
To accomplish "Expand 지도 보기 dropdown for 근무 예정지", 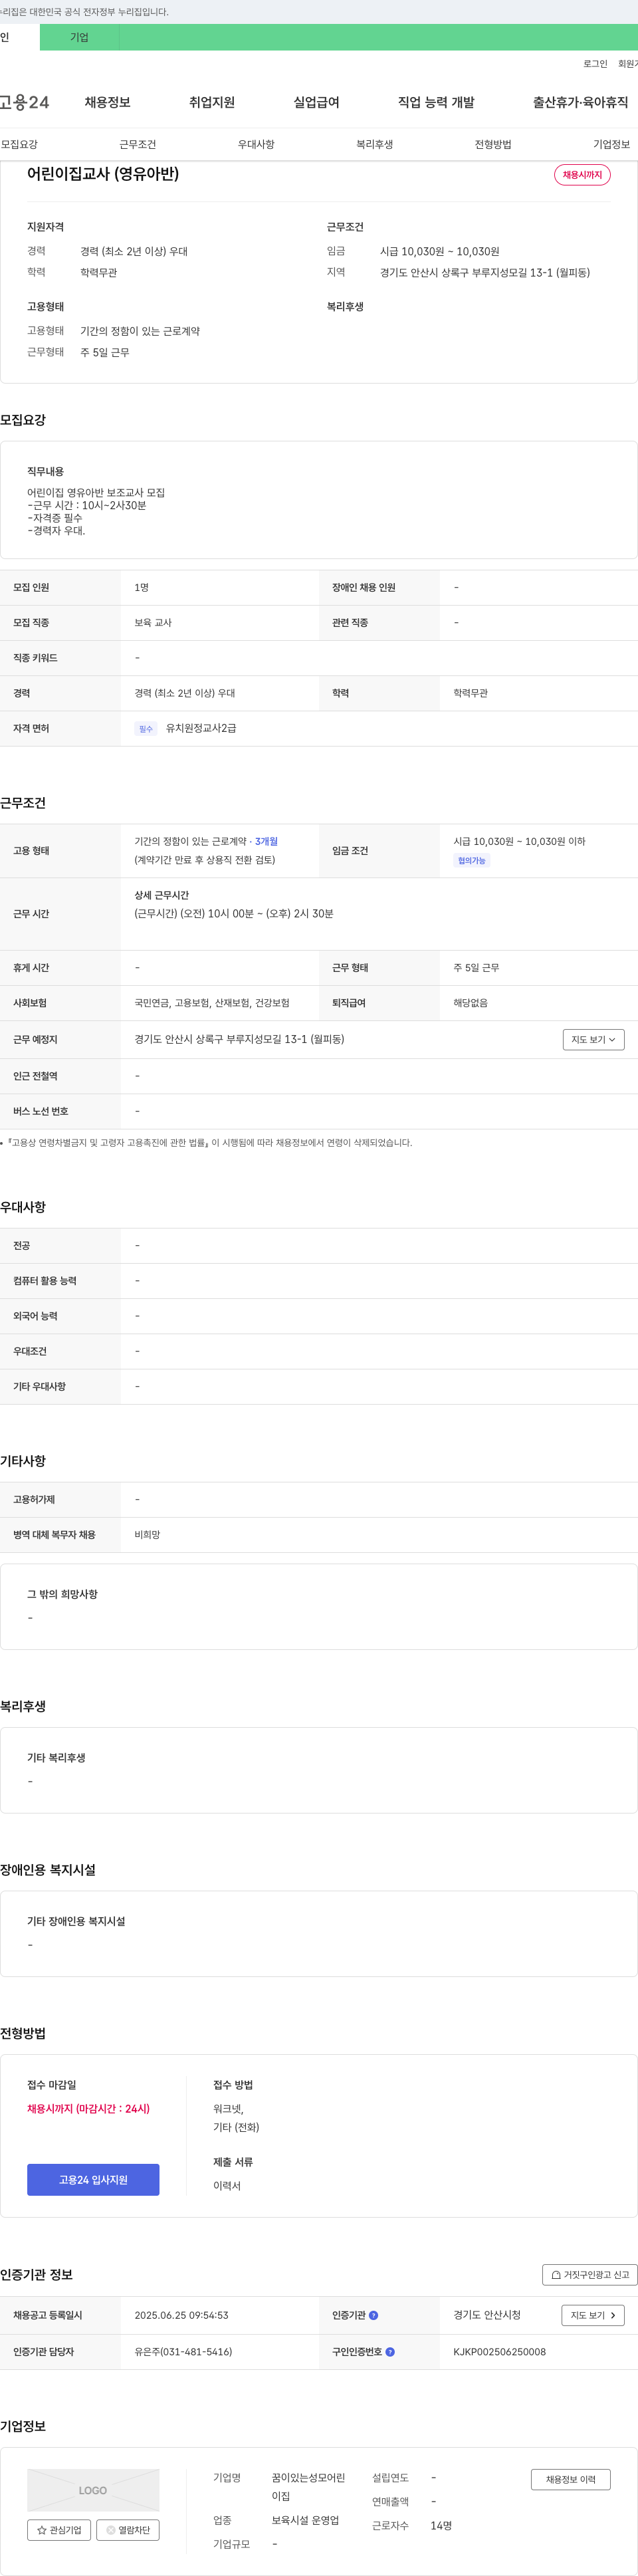I will 593,1040.
